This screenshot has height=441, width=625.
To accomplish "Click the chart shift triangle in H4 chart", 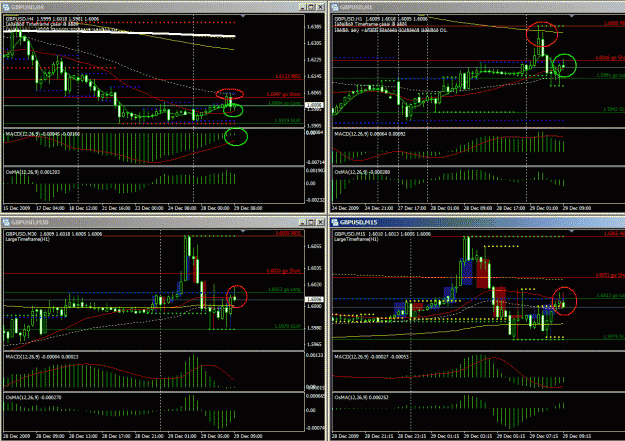I will 243,16.
